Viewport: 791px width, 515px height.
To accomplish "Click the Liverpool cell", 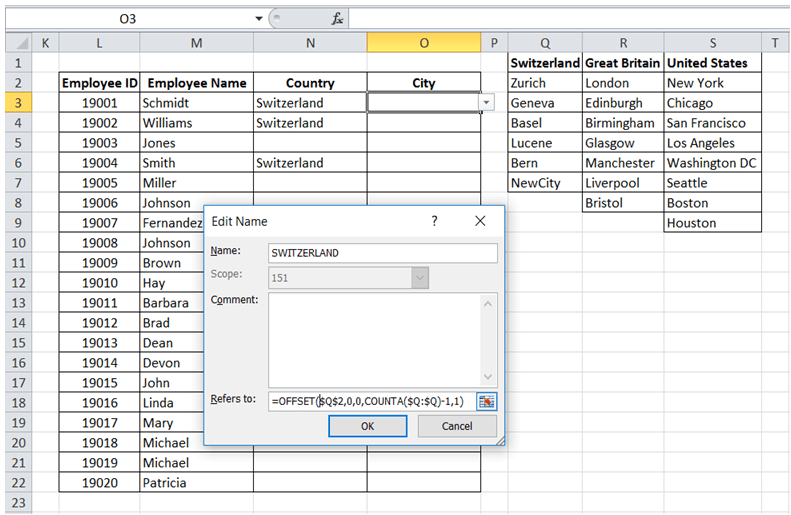I will [624, 183].
